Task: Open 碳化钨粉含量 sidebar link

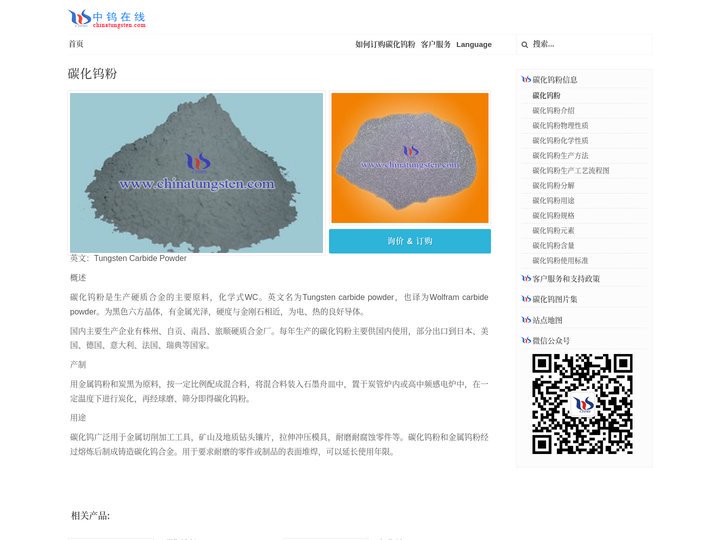Action: click(553, 246)
